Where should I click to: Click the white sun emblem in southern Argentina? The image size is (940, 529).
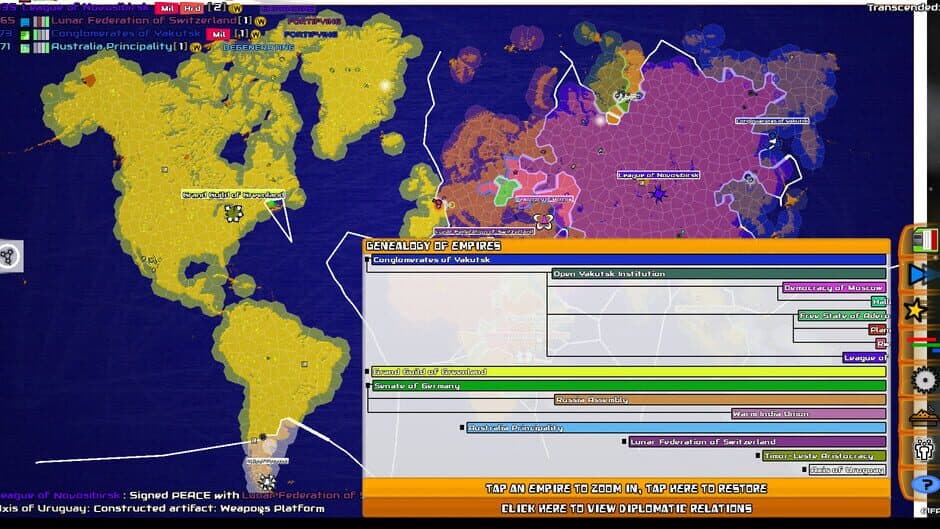coord(266,482)
